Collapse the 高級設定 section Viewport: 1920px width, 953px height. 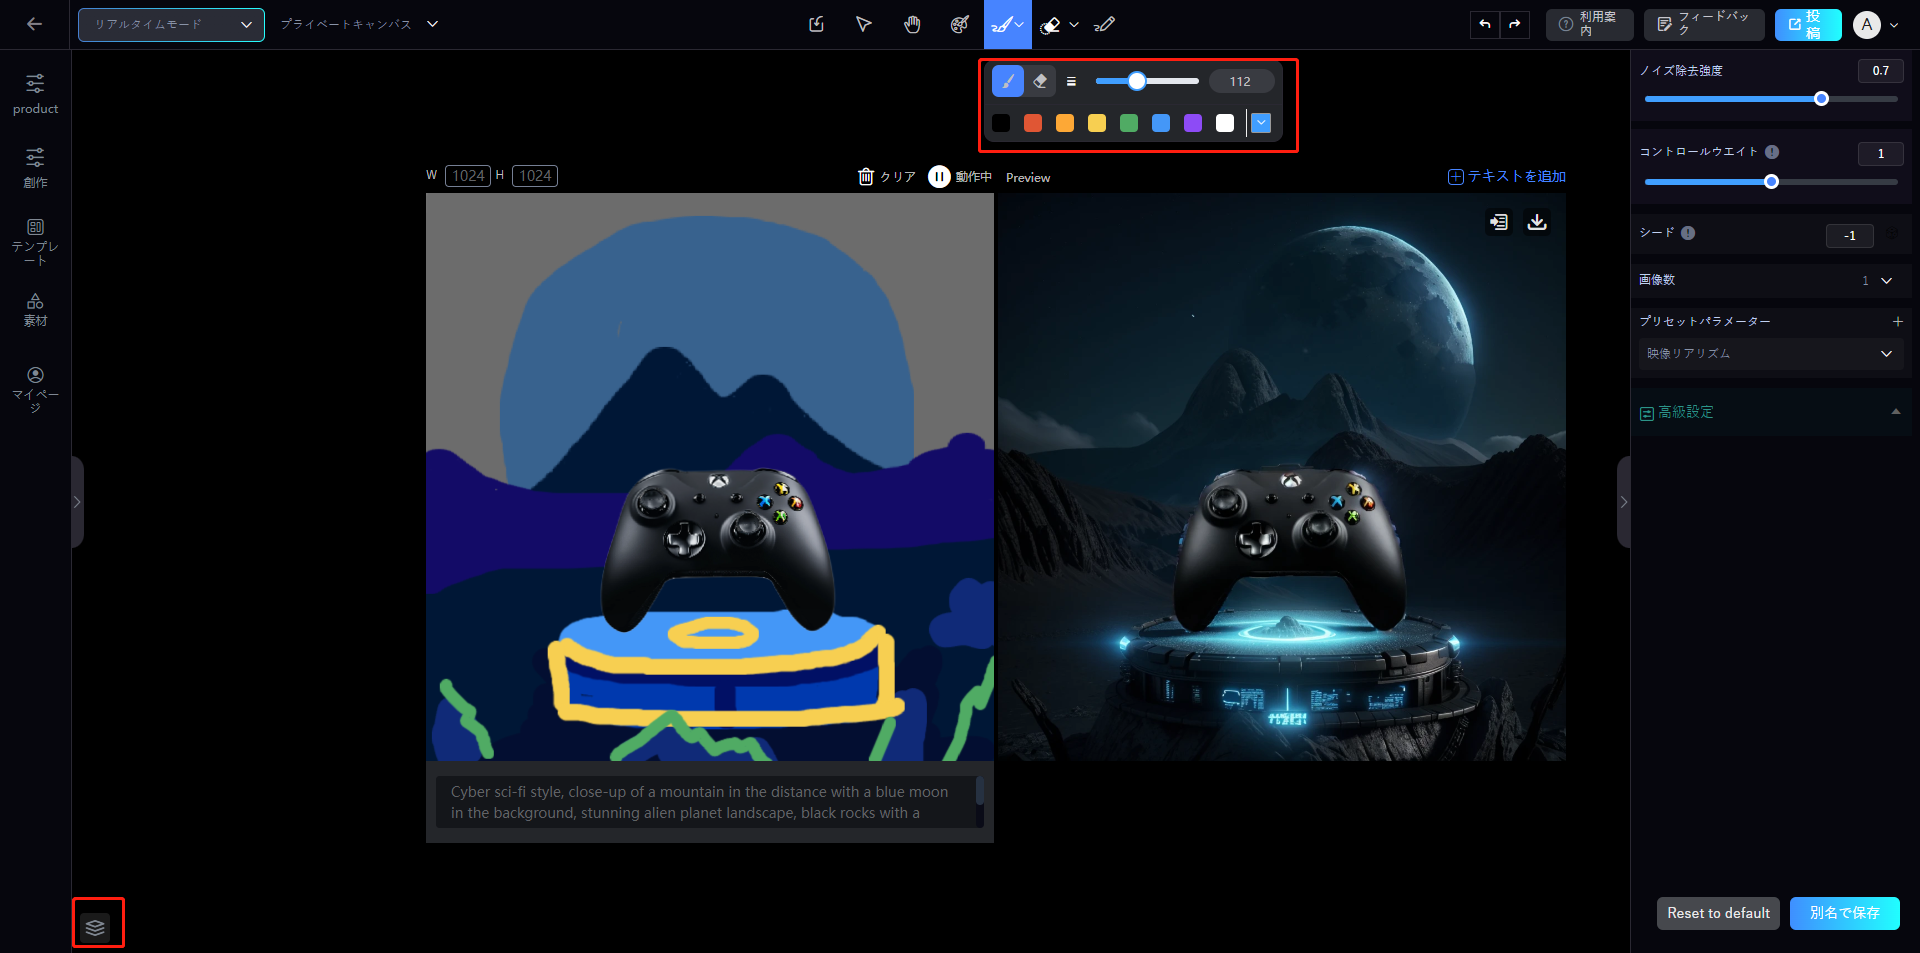(1895, 412)
